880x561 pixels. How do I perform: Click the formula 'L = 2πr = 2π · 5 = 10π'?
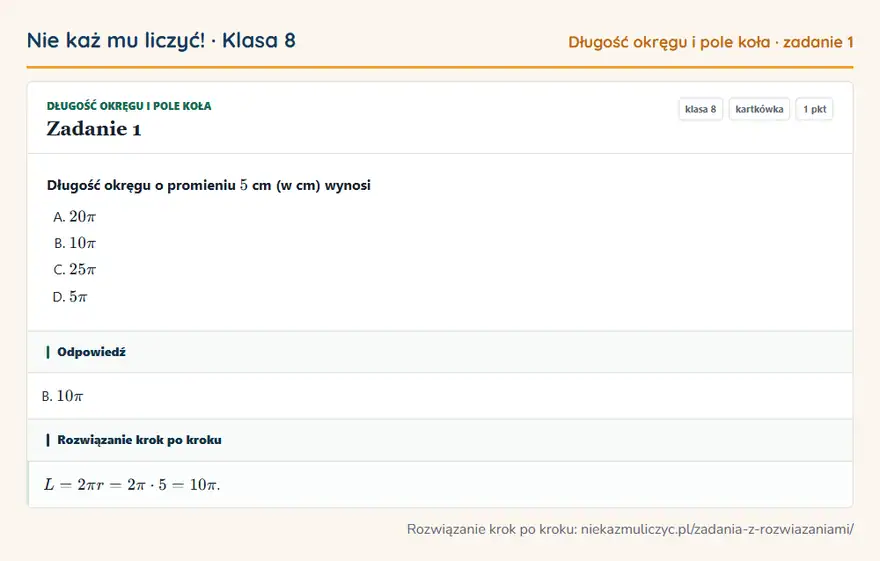tap(132, 485)
